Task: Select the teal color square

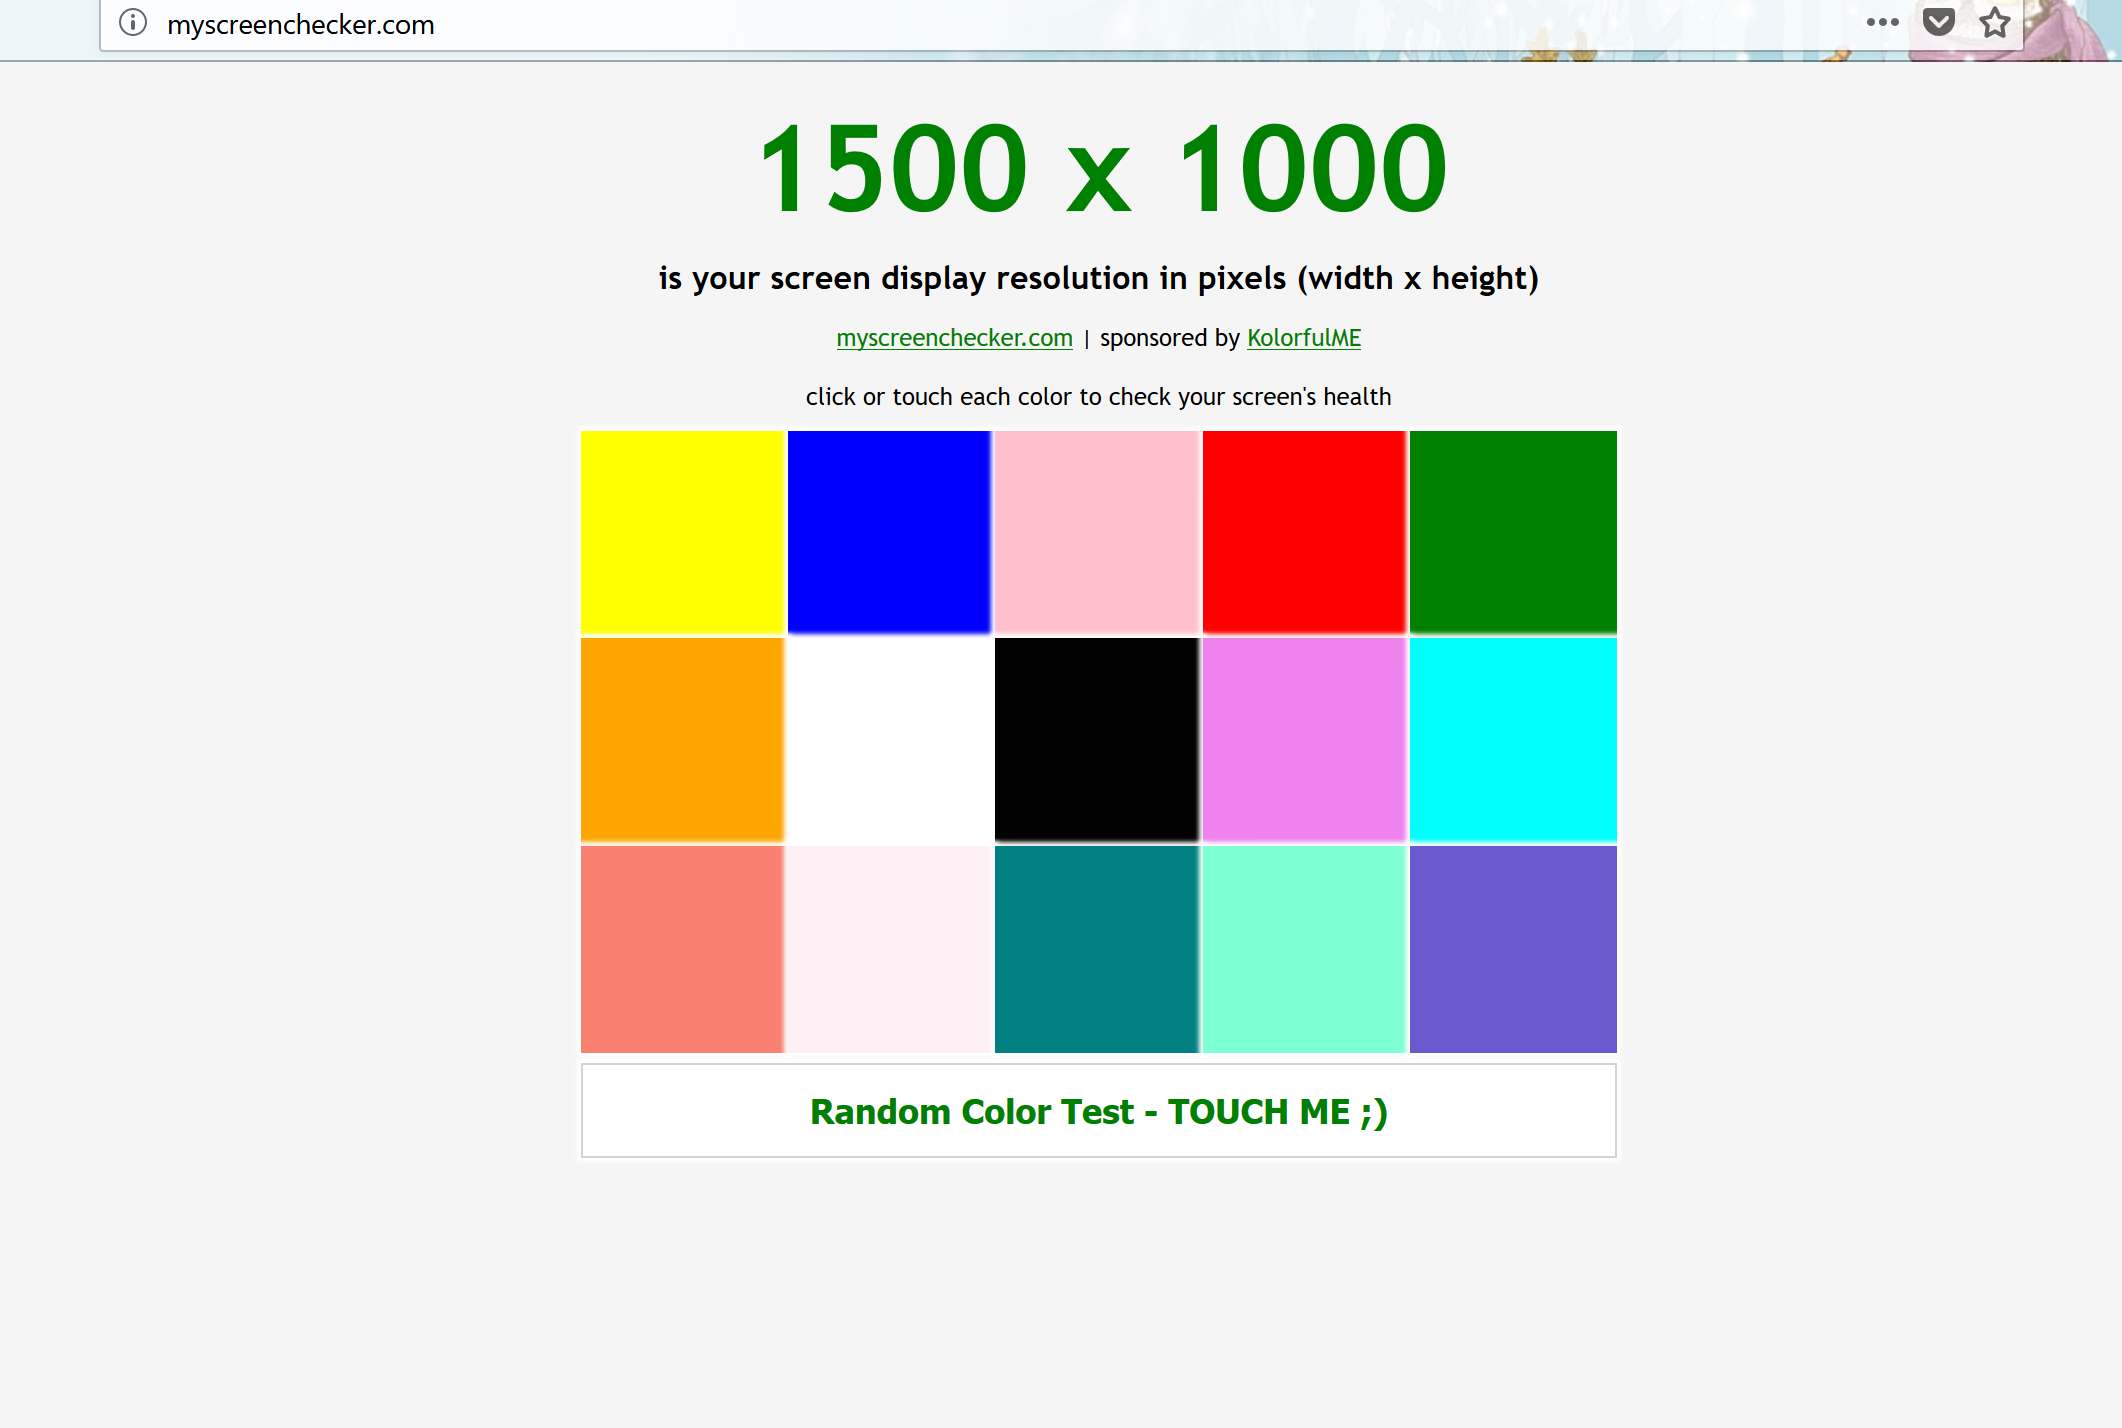Action: pos(1096,948)
